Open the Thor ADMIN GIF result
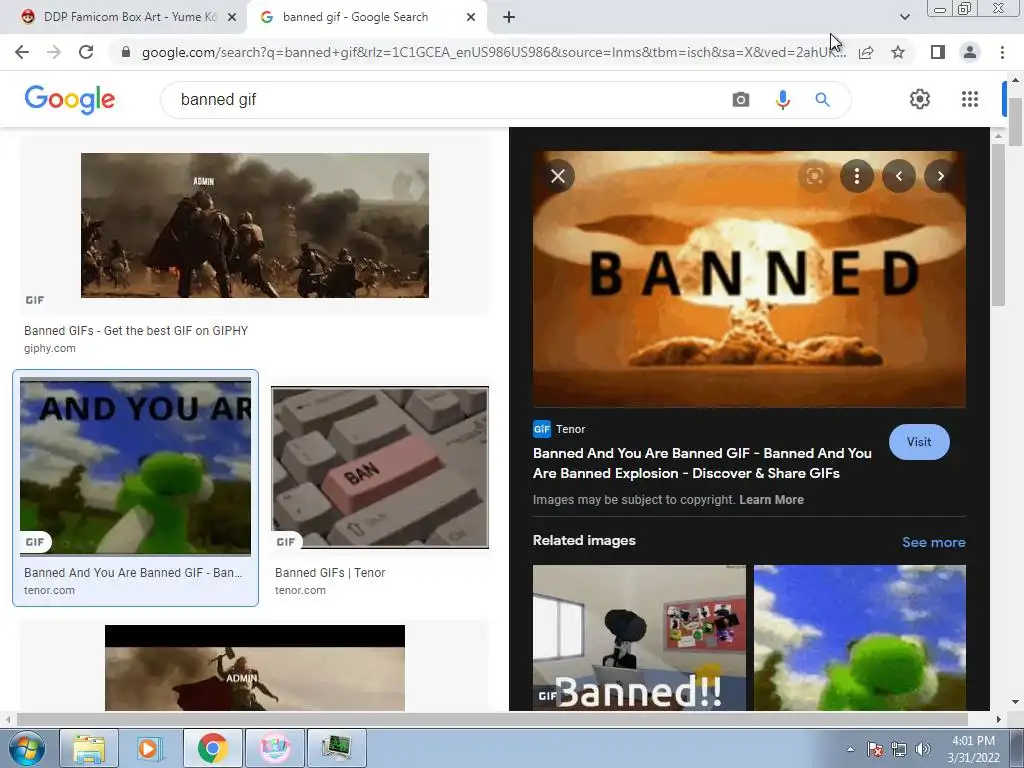The height and width of the screenshot is (768, 1024). 255,667
